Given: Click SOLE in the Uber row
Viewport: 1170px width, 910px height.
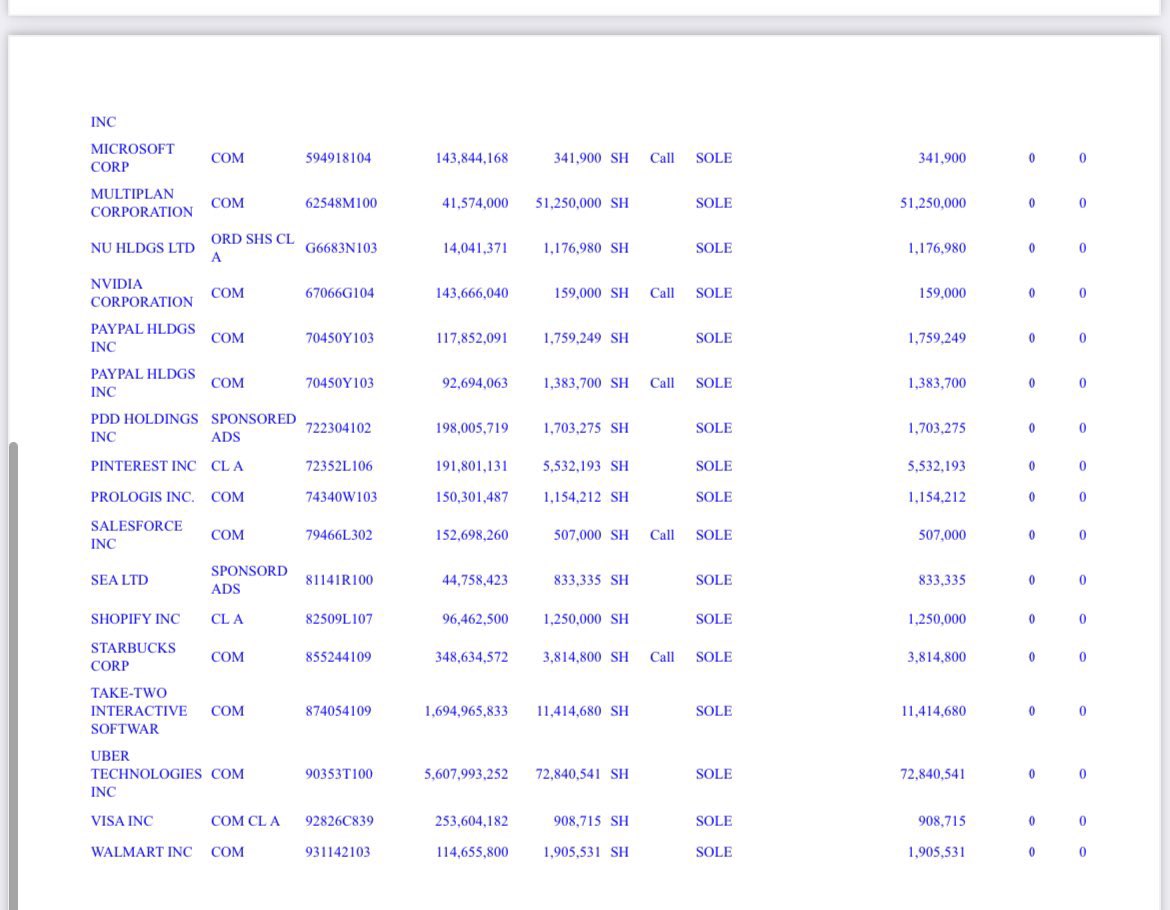Looking at the screenshot, I should [713, 774].
